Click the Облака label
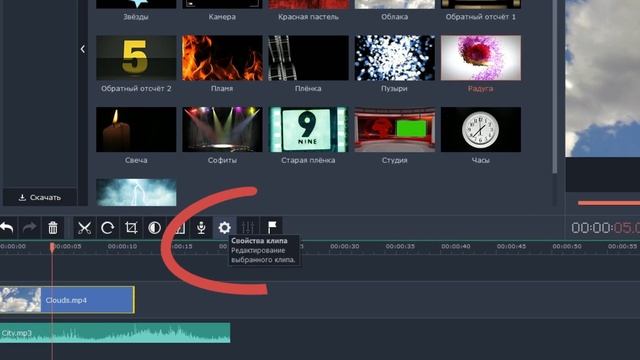640x360 pixels. pos(395,17)
